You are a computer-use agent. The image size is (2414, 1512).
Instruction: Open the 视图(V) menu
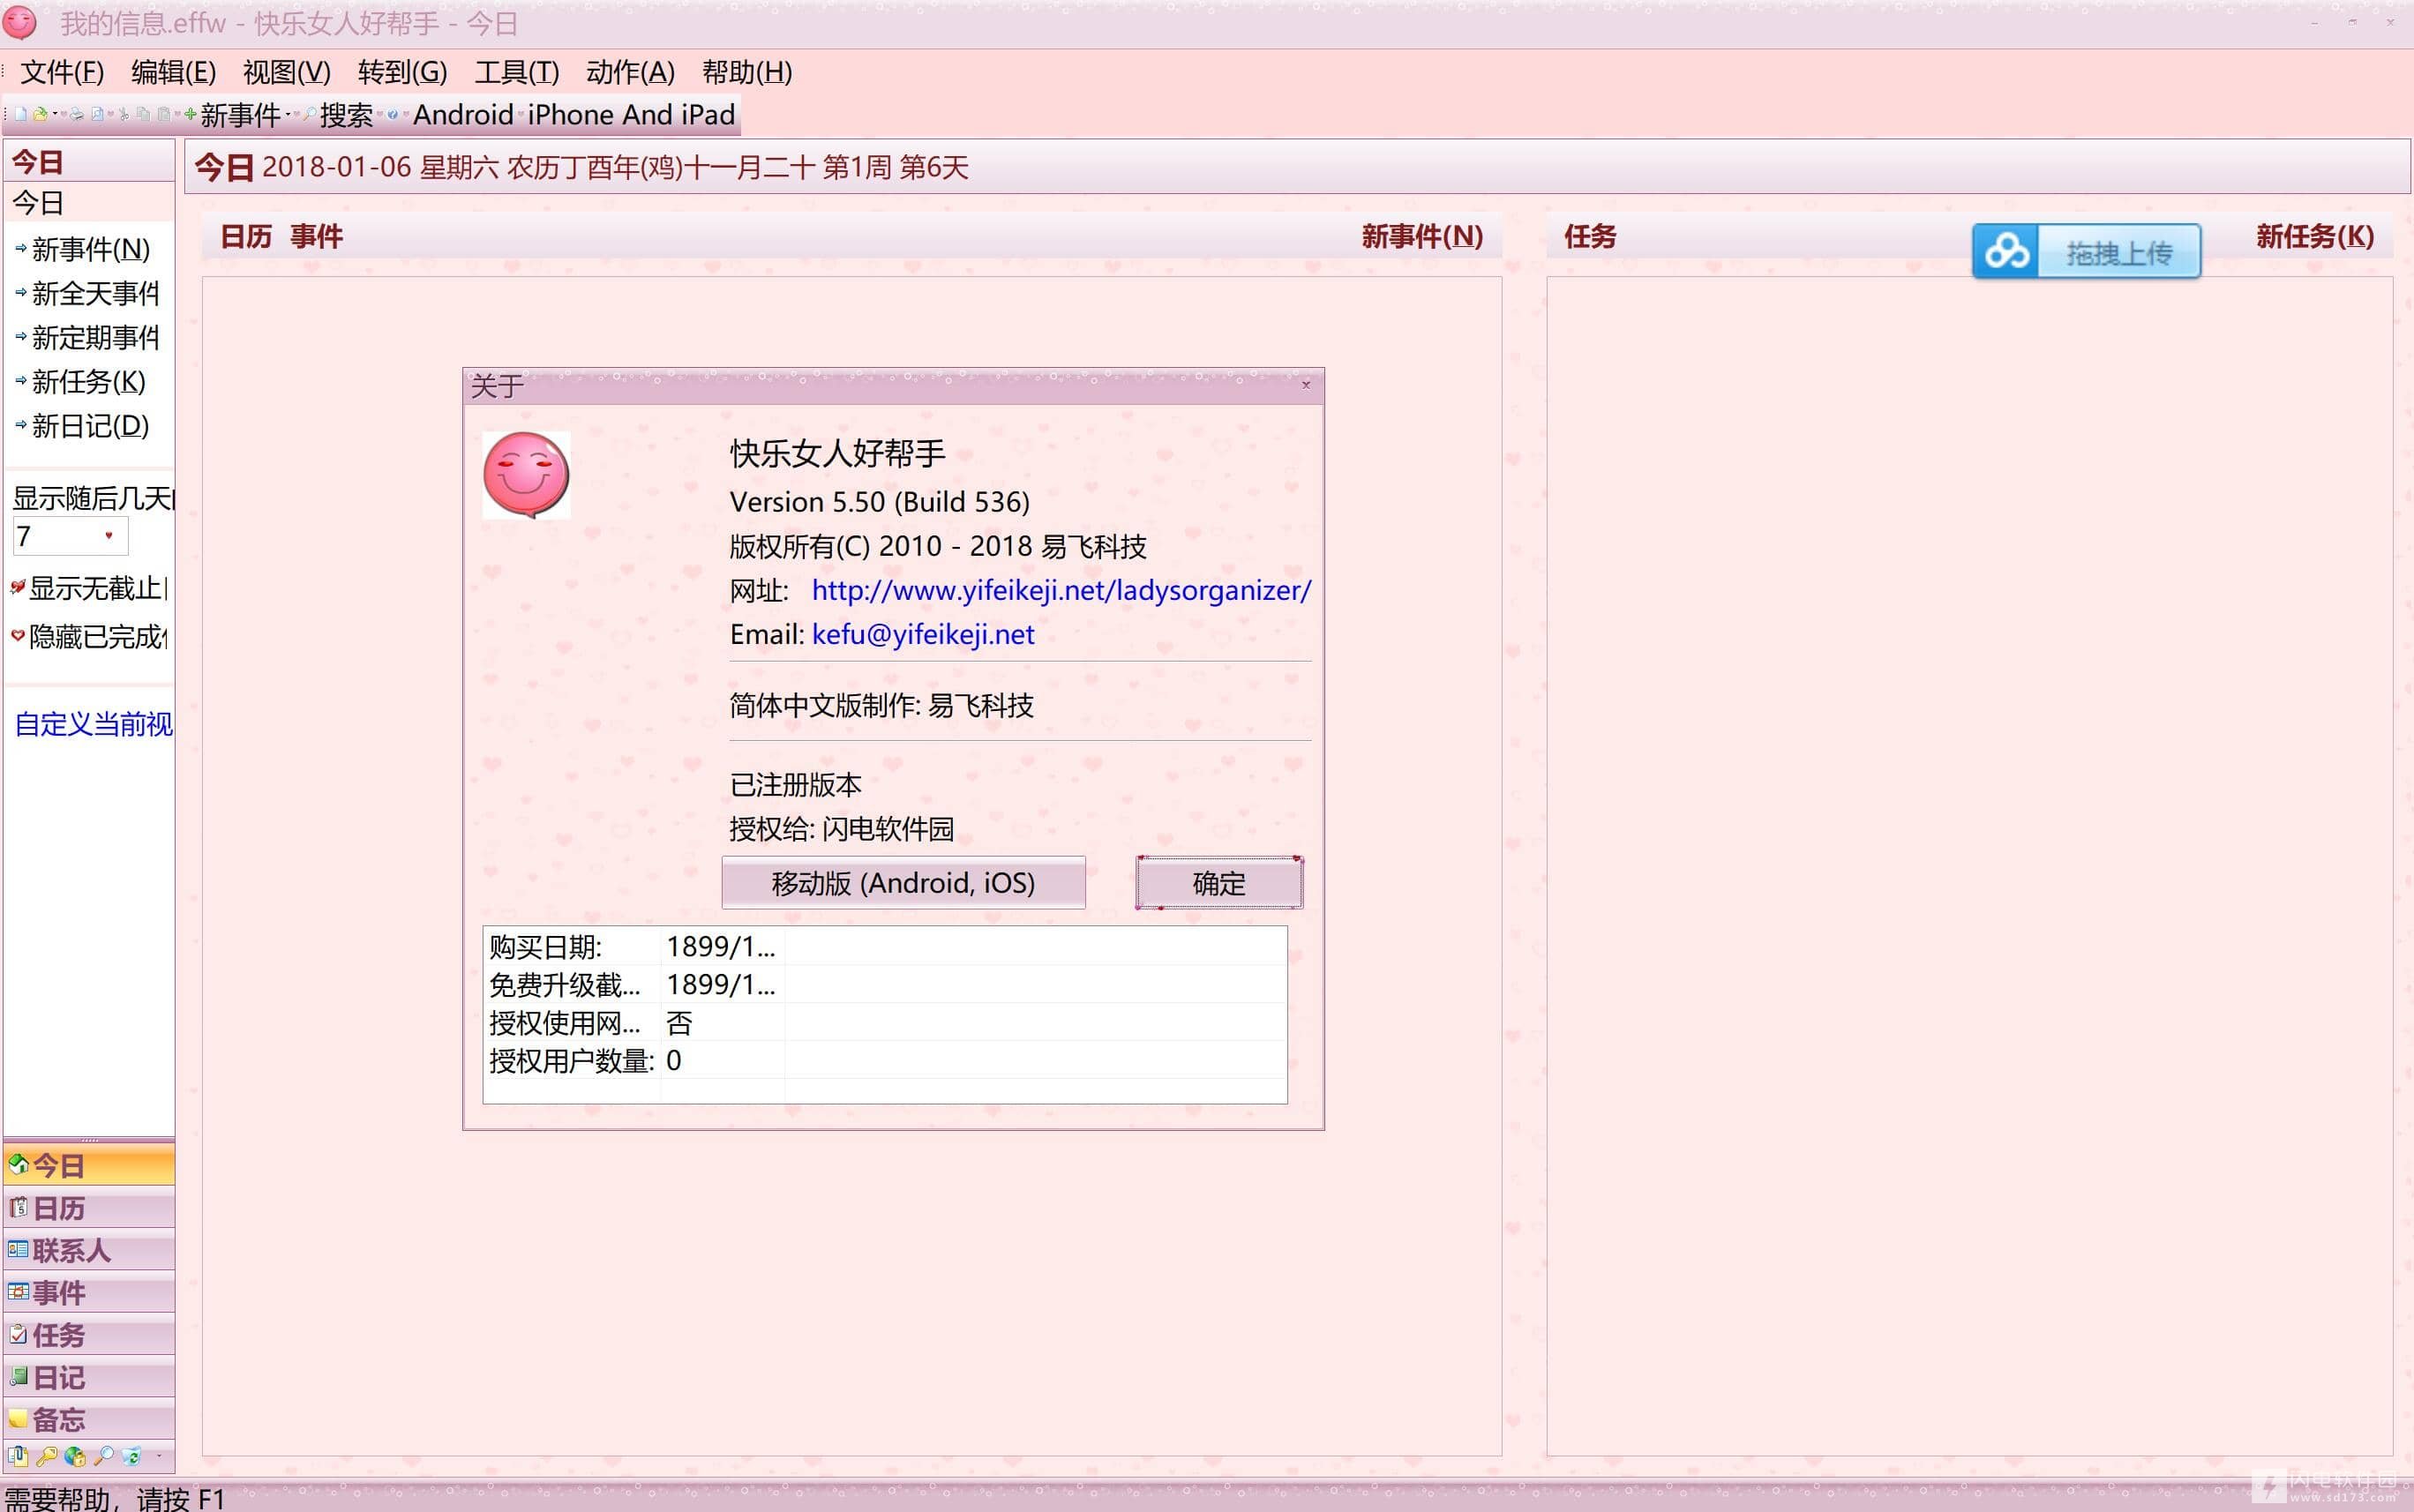[x=287, y=72]
